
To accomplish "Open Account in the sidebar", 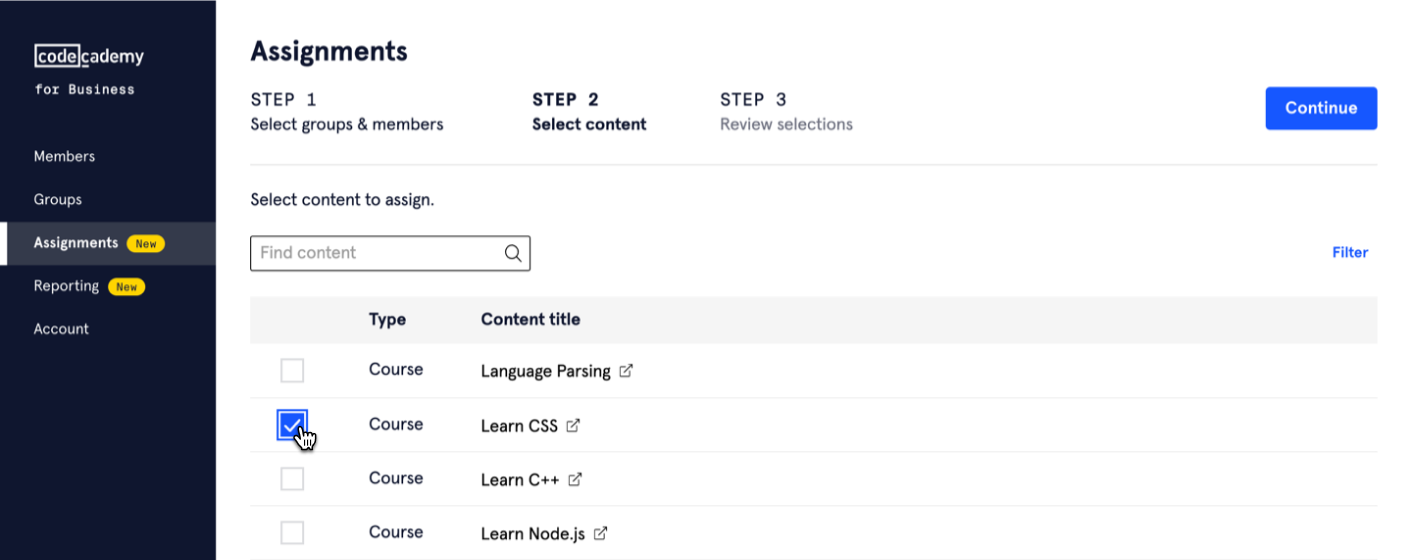I will 61,329.
